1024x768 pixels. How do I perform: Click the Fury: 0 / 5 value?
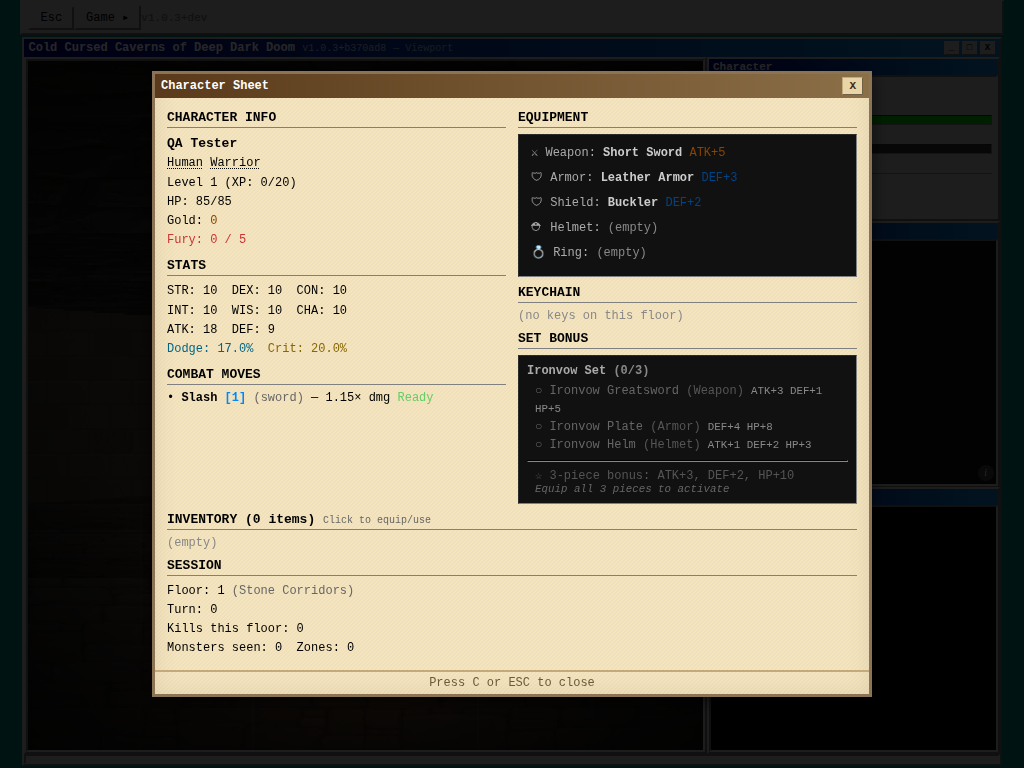[206, 239]
